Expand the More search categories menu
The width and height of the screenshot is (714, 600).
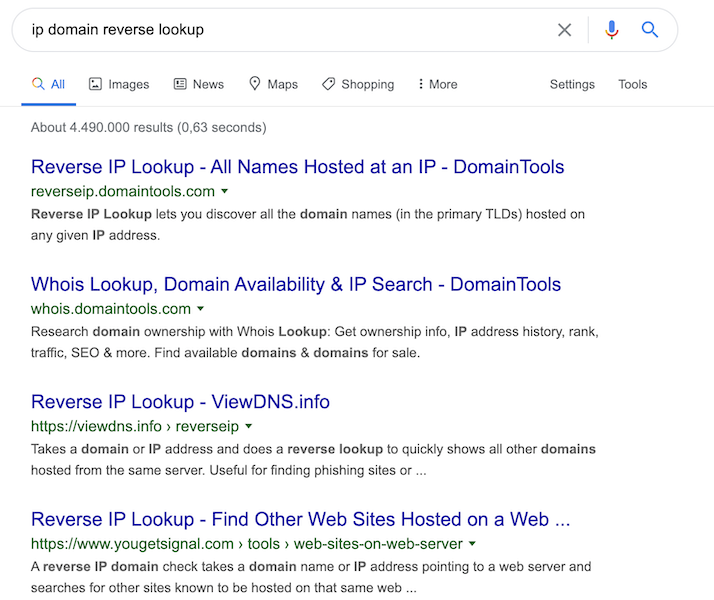[x=437, y=84]
